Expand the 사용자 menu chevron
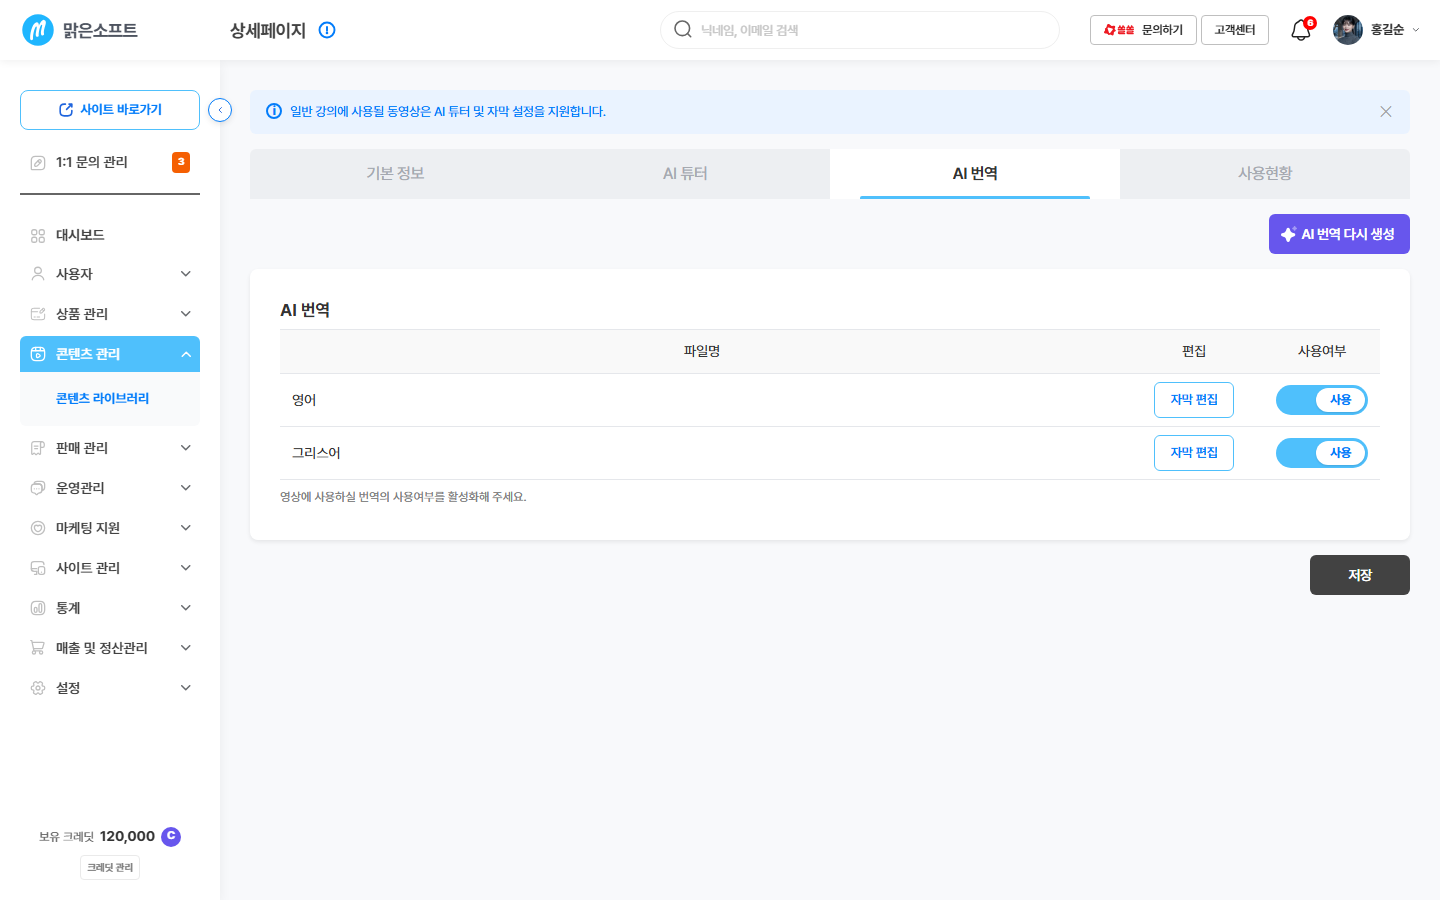This screenshot has width=1440, height=900. pos(186,274)
